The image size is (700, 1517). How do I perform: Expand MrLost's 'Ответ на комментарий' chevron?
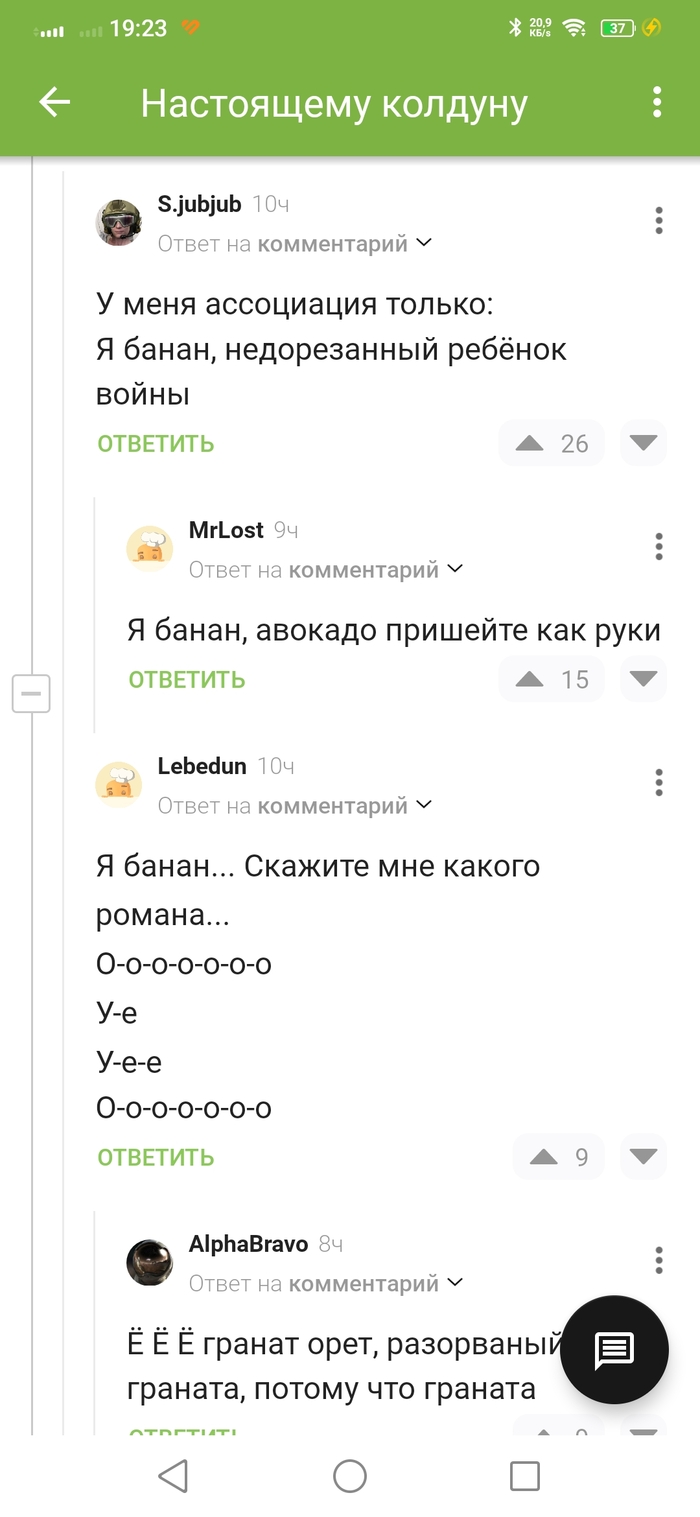click(x=455, y=569)
